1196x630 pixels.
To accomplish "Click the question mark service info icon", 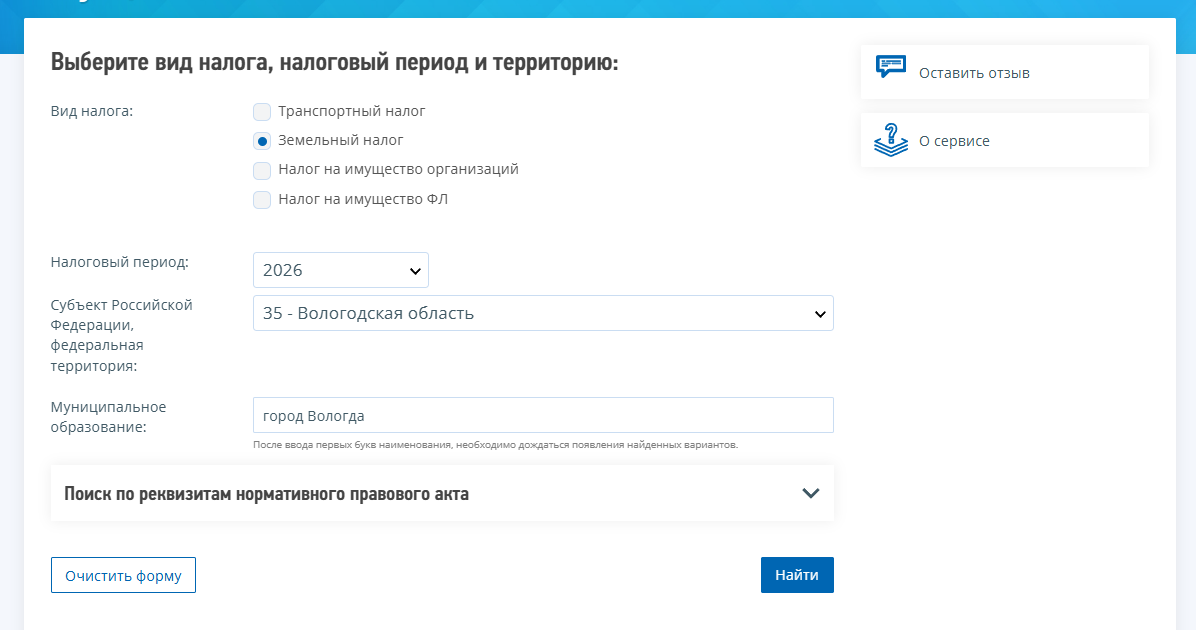I will point(889,140).
